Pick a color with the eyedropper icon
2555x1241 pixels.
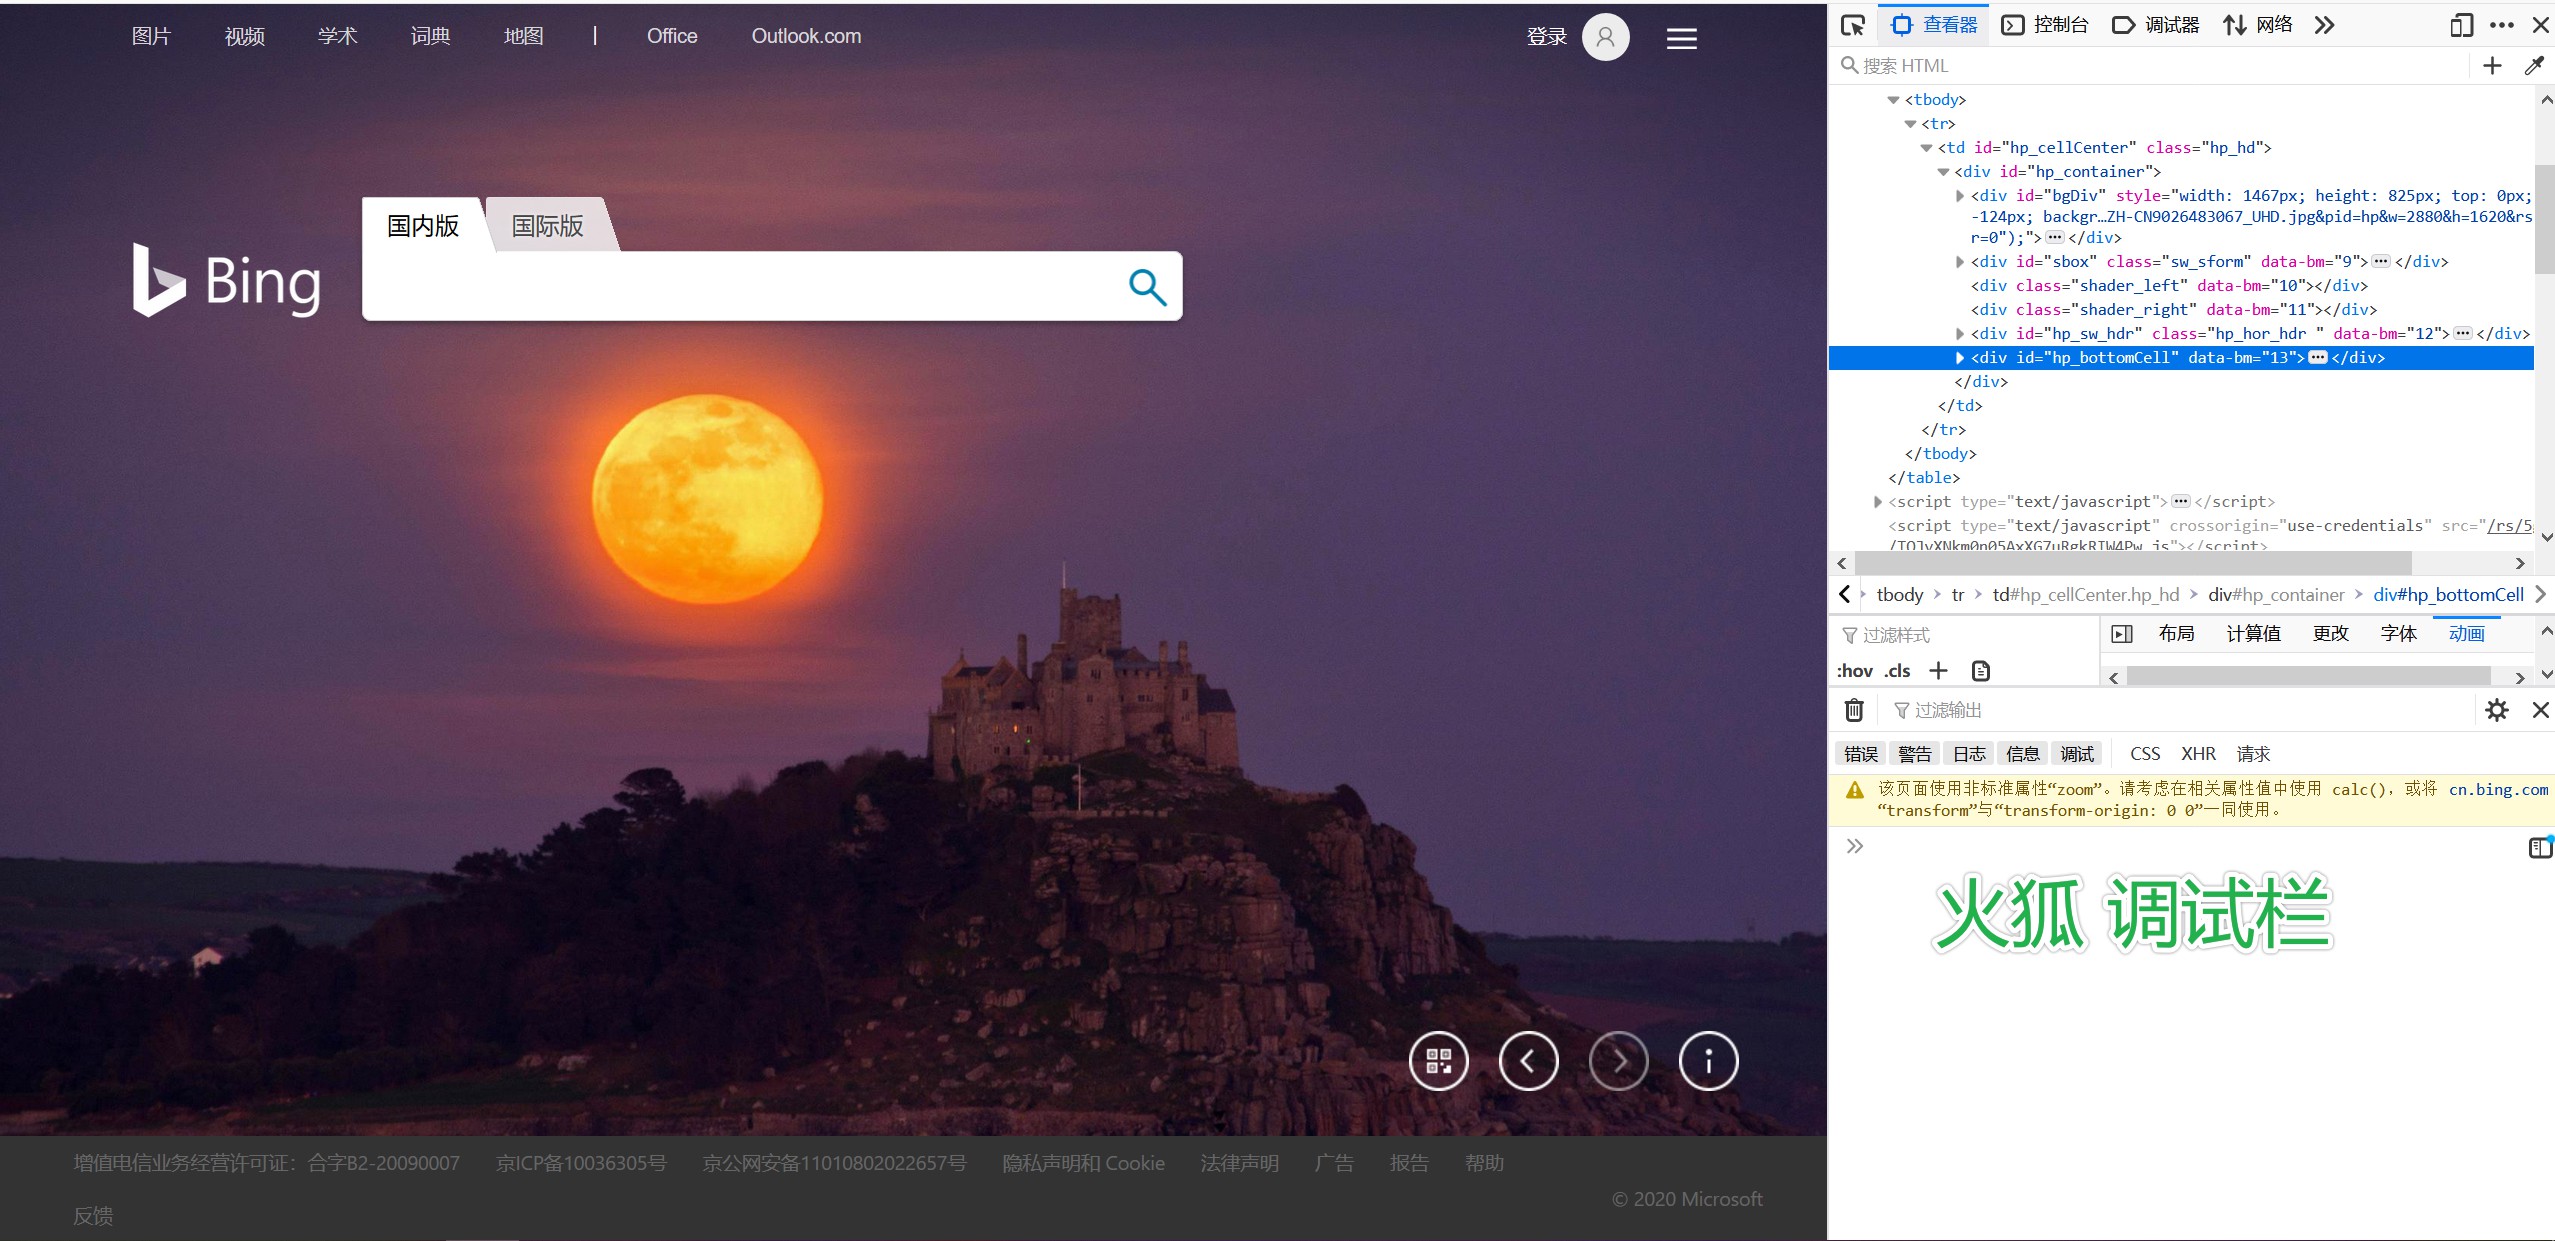pyautogui.click(x=2534, y=66)
